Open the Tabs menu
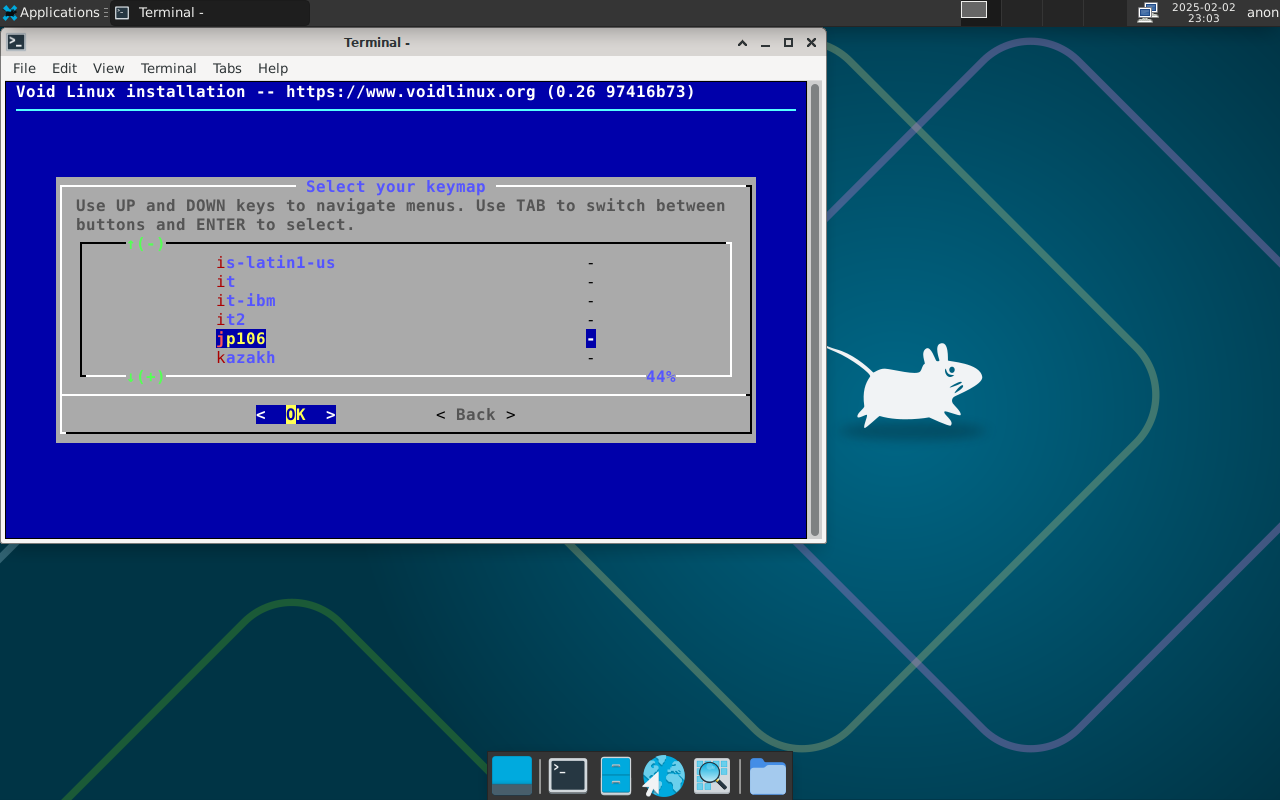The height and width of the screenshot is (800, 1280). coord(227,68)
